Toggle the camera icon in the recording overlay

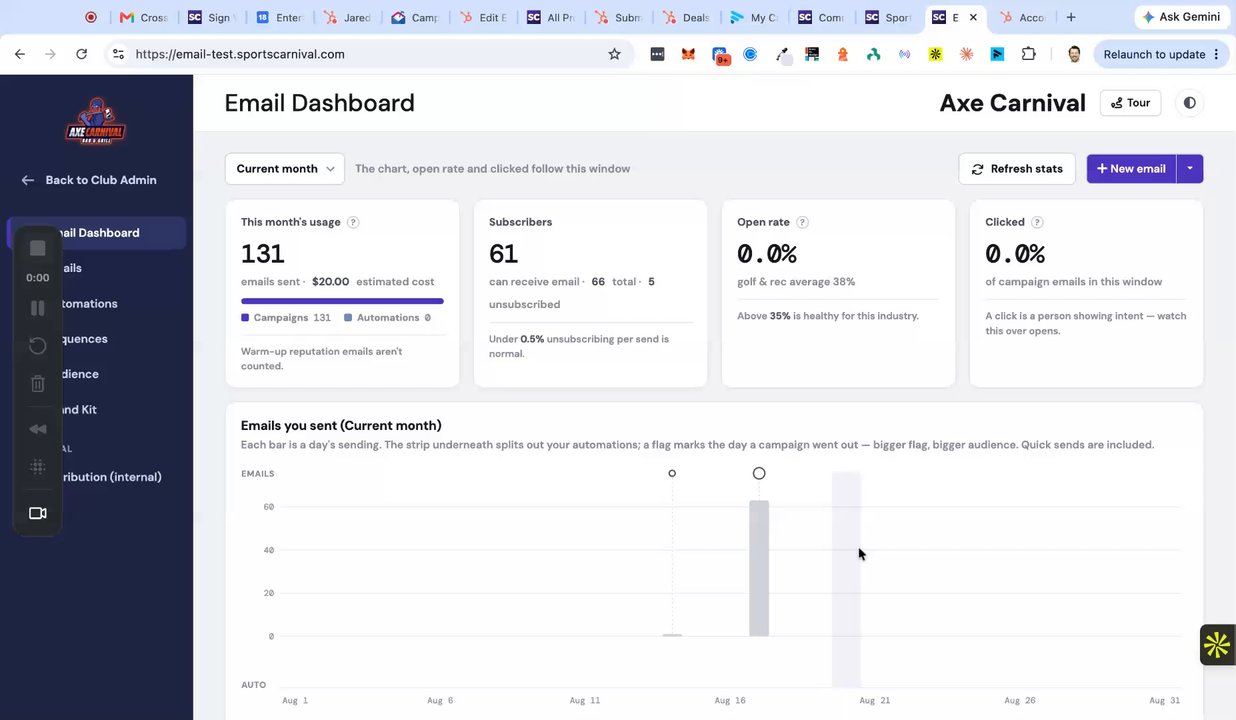click(38, 513)
